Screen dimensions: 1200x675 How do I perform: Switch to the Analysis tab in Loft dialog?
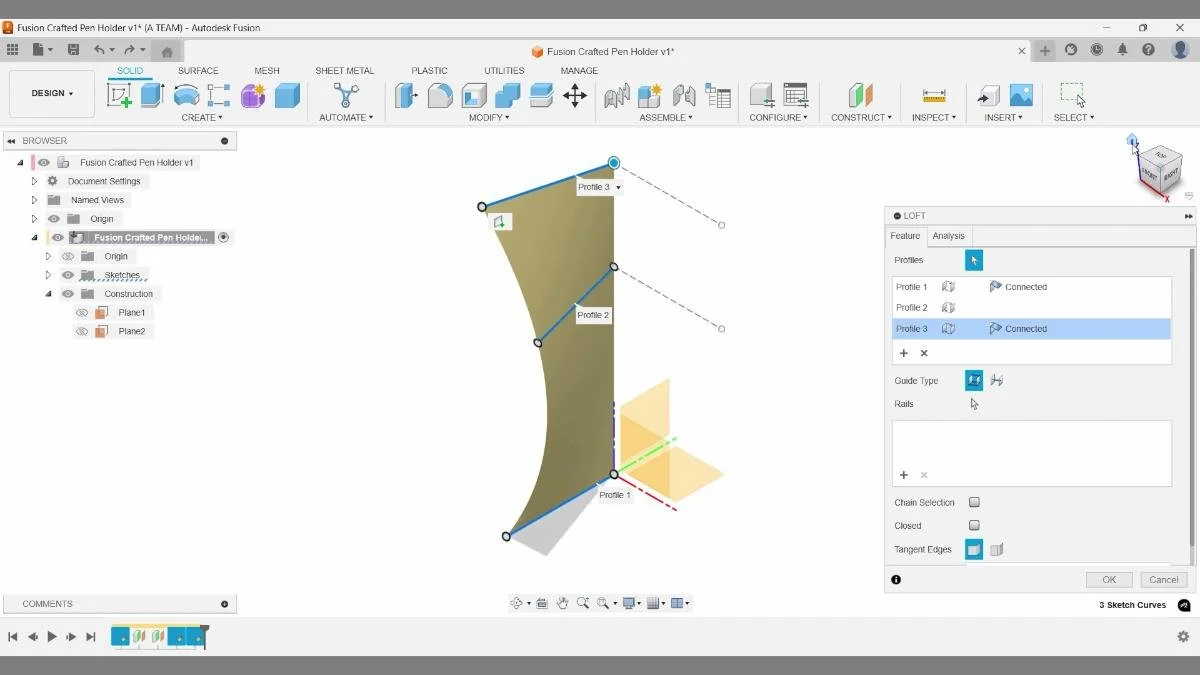948,235
